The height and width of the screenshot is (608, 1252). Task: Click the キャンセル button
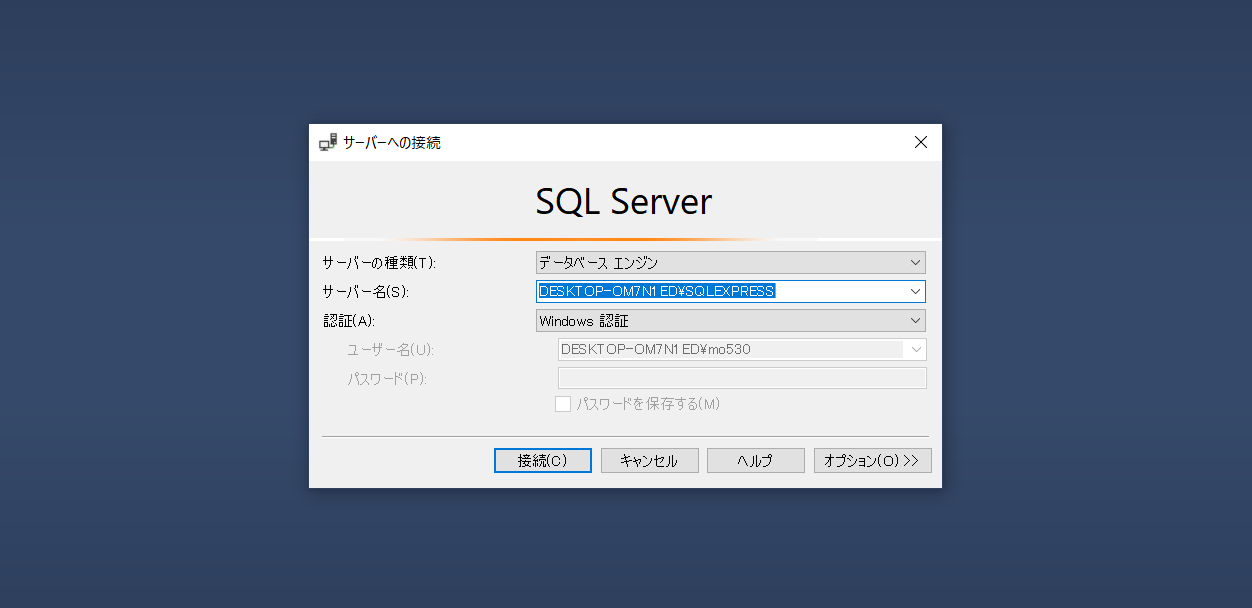point(650,461)
